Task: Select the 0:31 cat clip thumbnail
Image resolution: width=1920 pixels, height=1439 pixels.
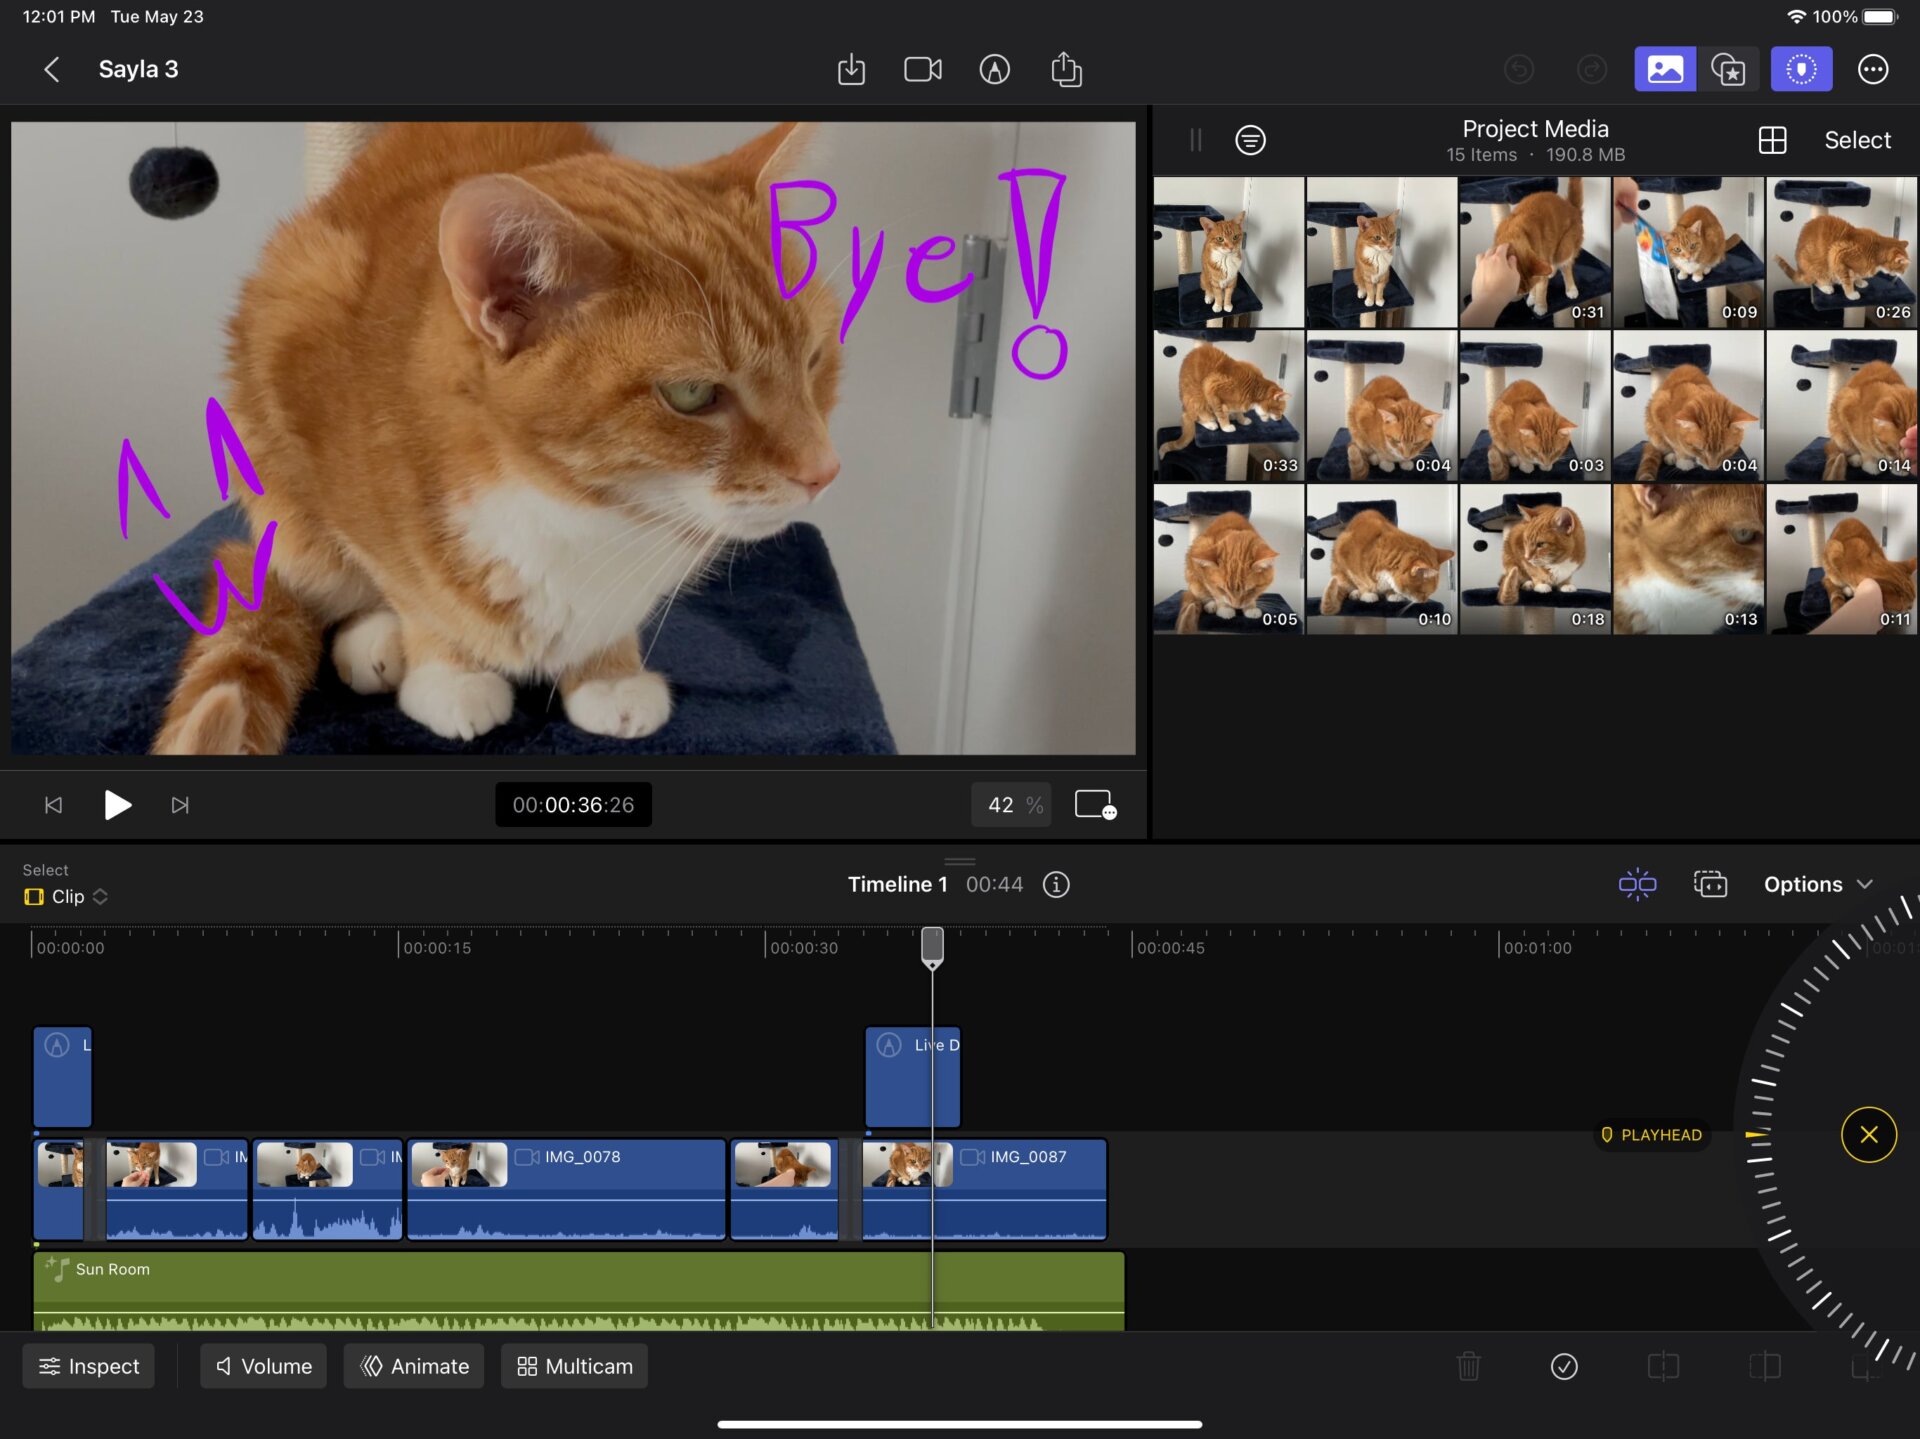Action: [x=1534, y=252]
